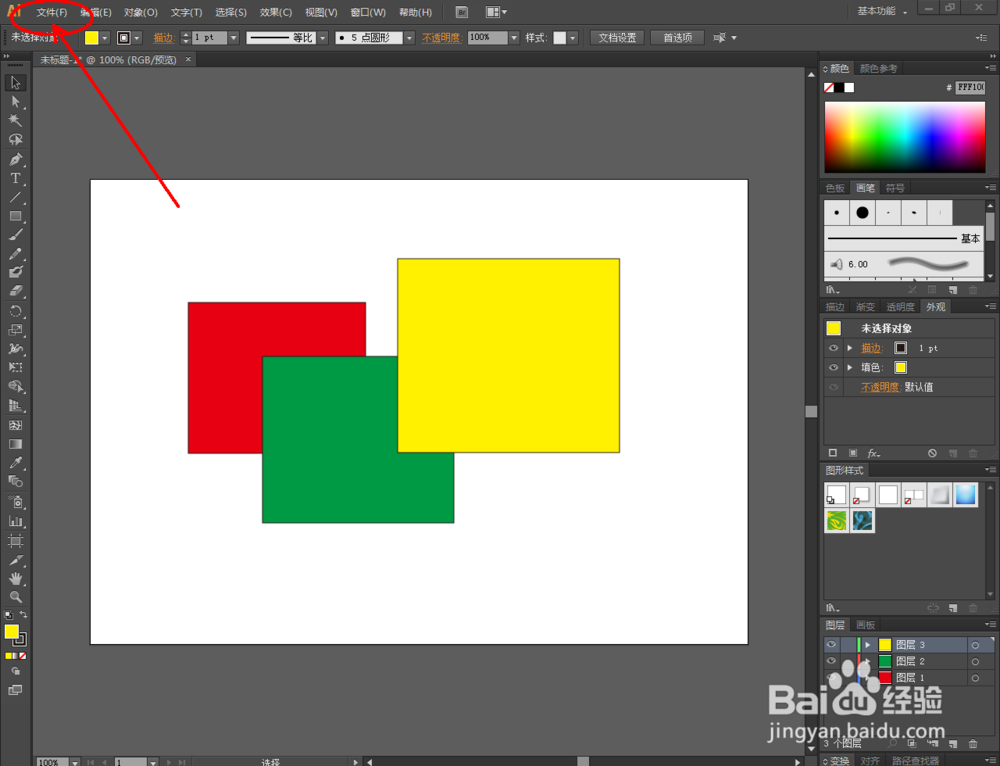Select the Column Graph tool
Screen dimensions: 1000x766
[x=15, y=521]
